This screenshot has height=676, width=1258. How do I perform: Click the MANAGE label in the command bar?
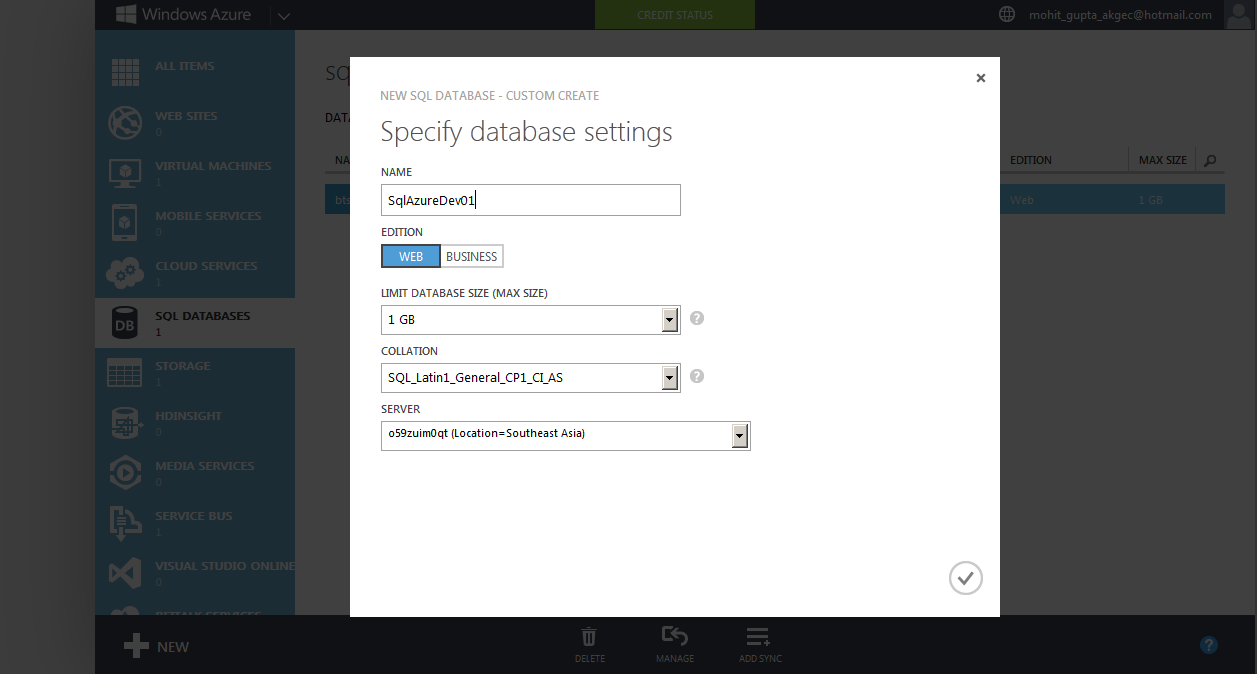coord(675,659)
